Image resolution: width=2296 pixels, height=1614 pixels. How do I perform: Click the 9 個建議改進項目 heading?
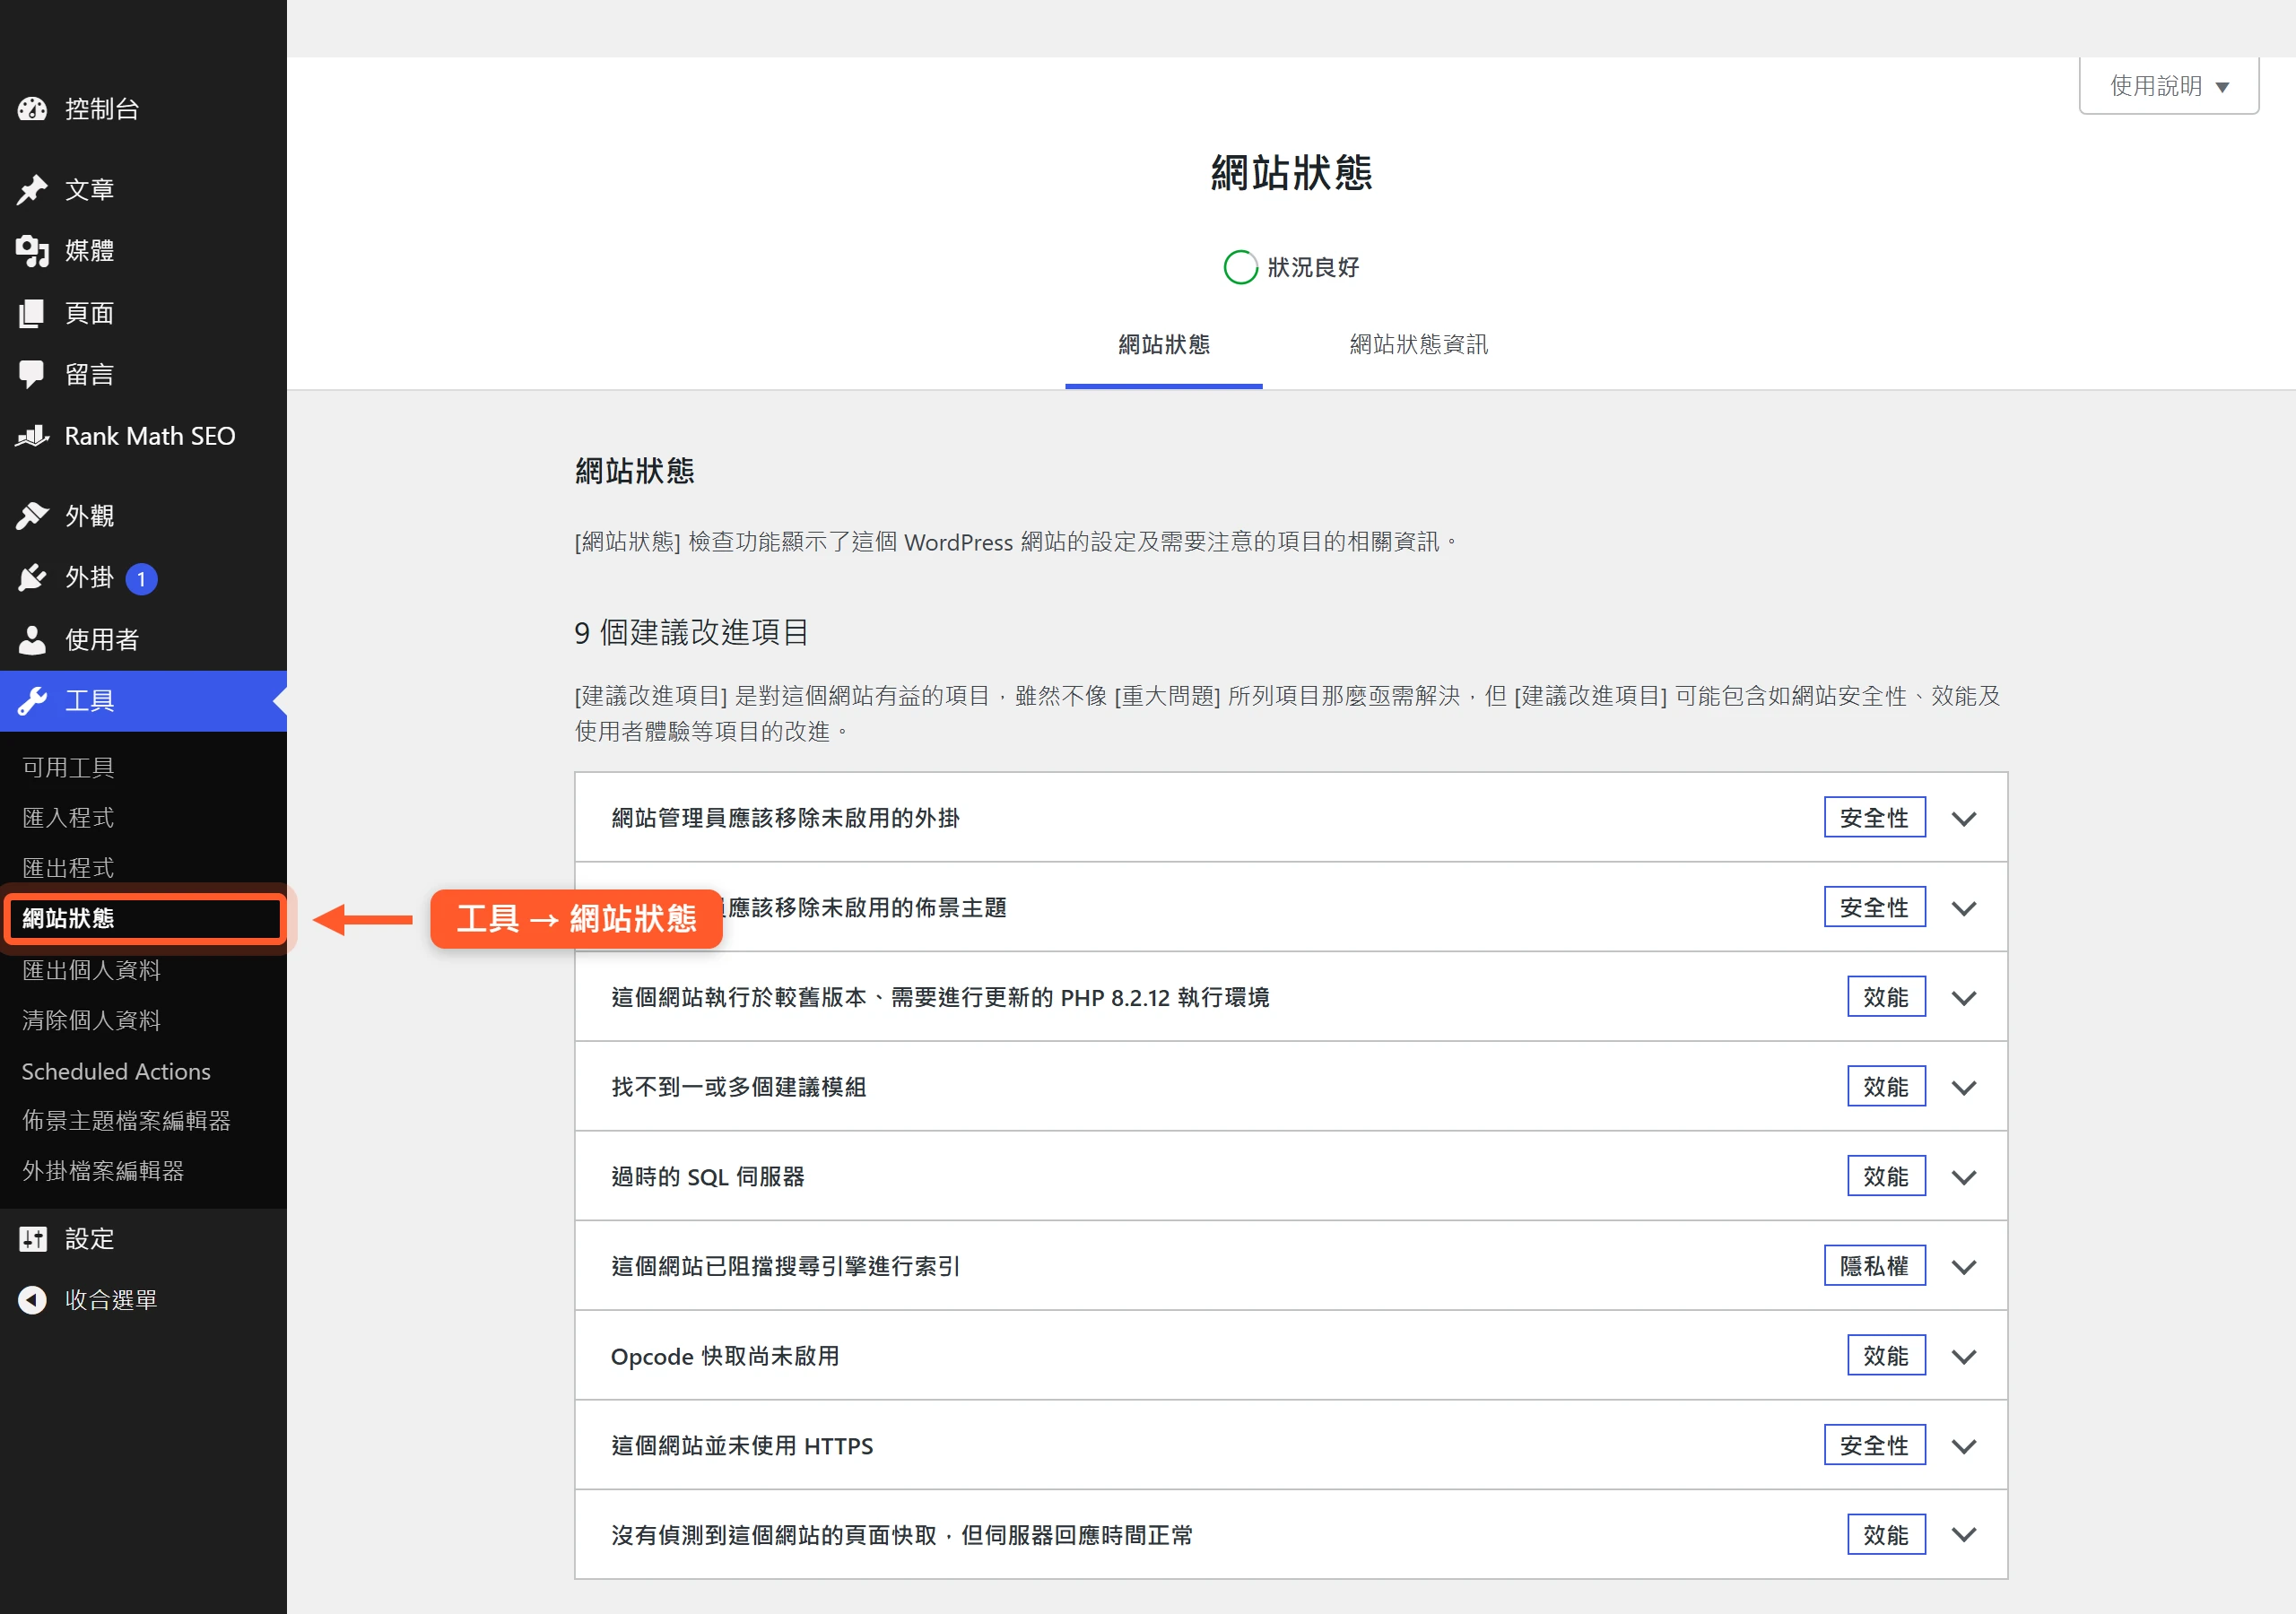[691, 633]
